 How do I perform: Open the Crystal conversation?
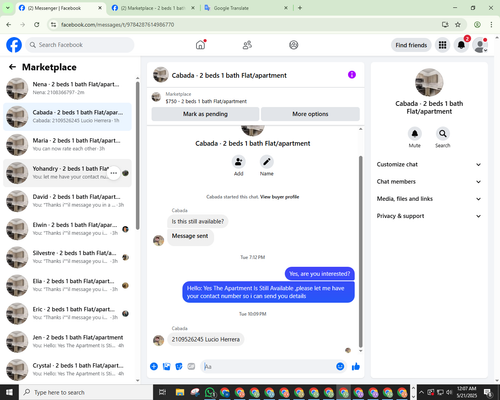tap(67, 370)
